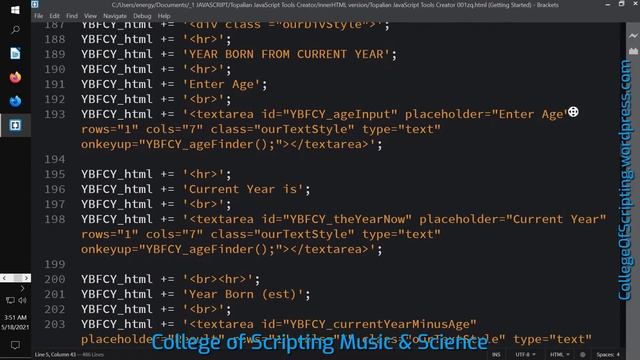Open the Navigate menu
This screenshot has height=360, width=640.
tap(115, 16)
